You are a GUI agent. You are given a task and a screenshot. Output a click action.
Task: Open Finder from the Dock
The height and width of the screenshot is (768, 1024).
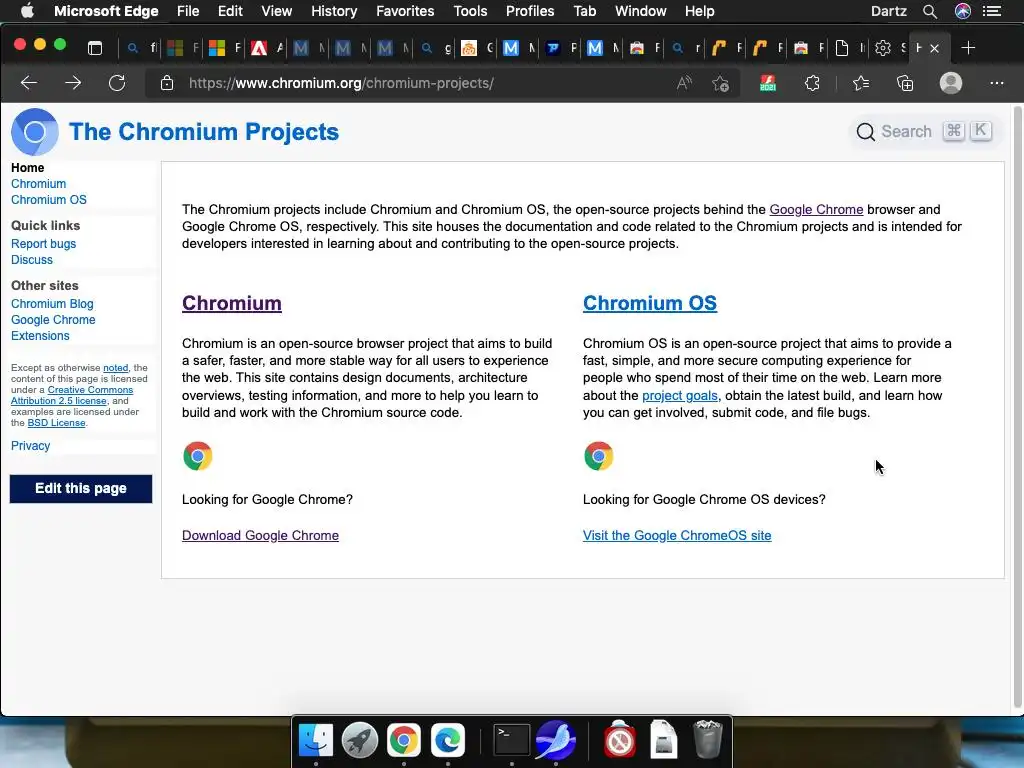pyautogui.click(x=316, y=740)
